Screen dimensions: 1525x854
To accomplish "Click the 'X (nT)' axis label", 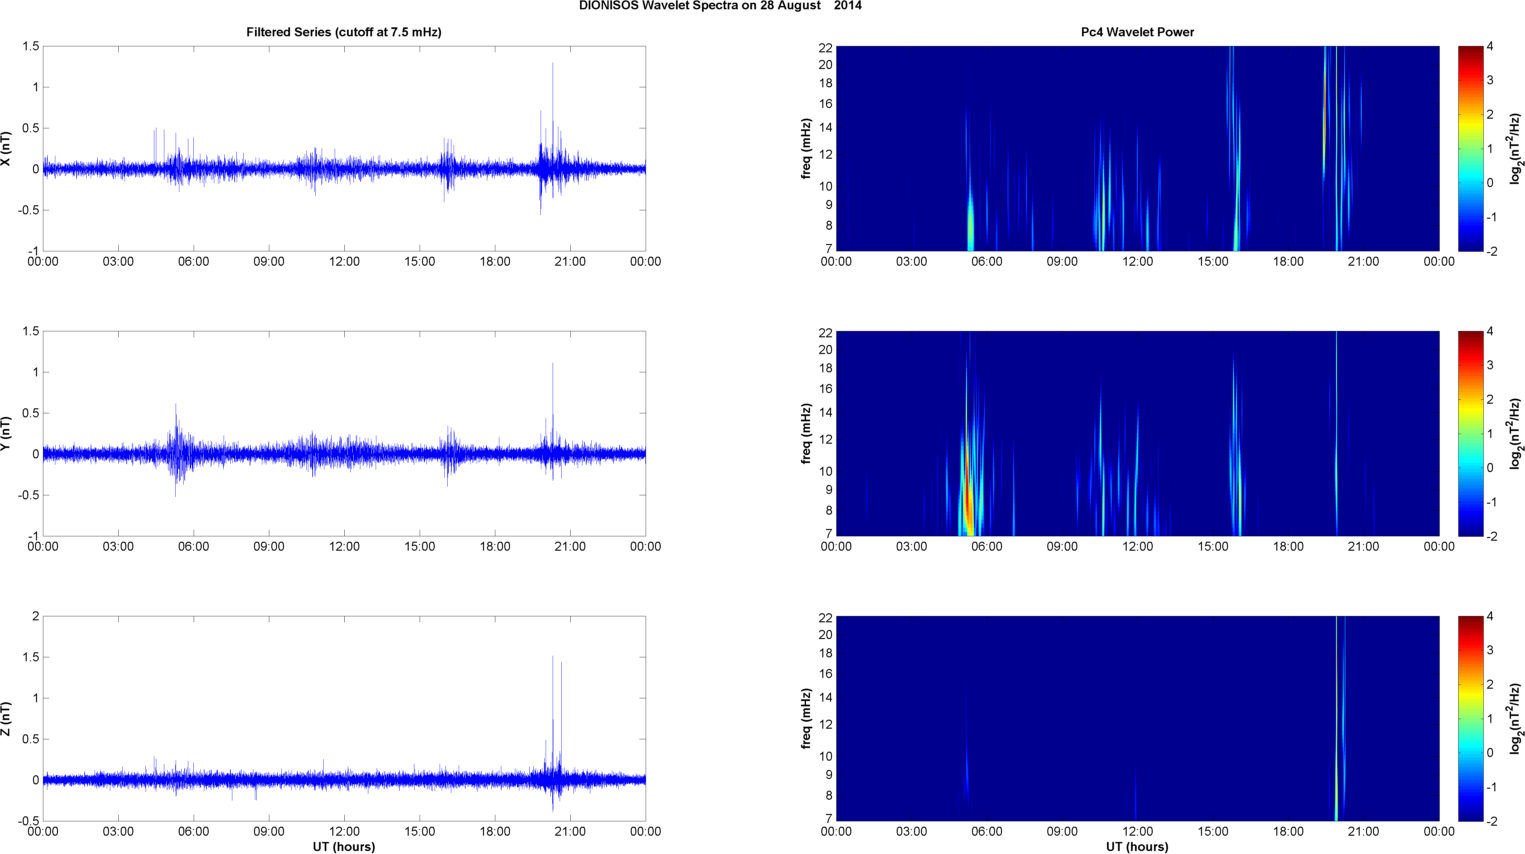I will tap(7, 149).
